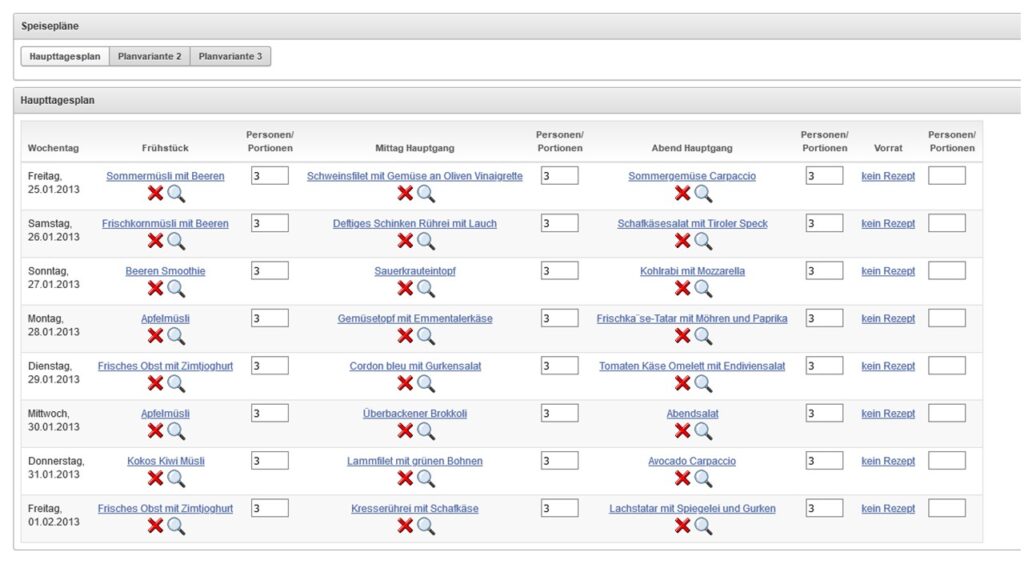Delete Abendsalat using the red X
Screen dimensions: 1024x576
(682, 431)
